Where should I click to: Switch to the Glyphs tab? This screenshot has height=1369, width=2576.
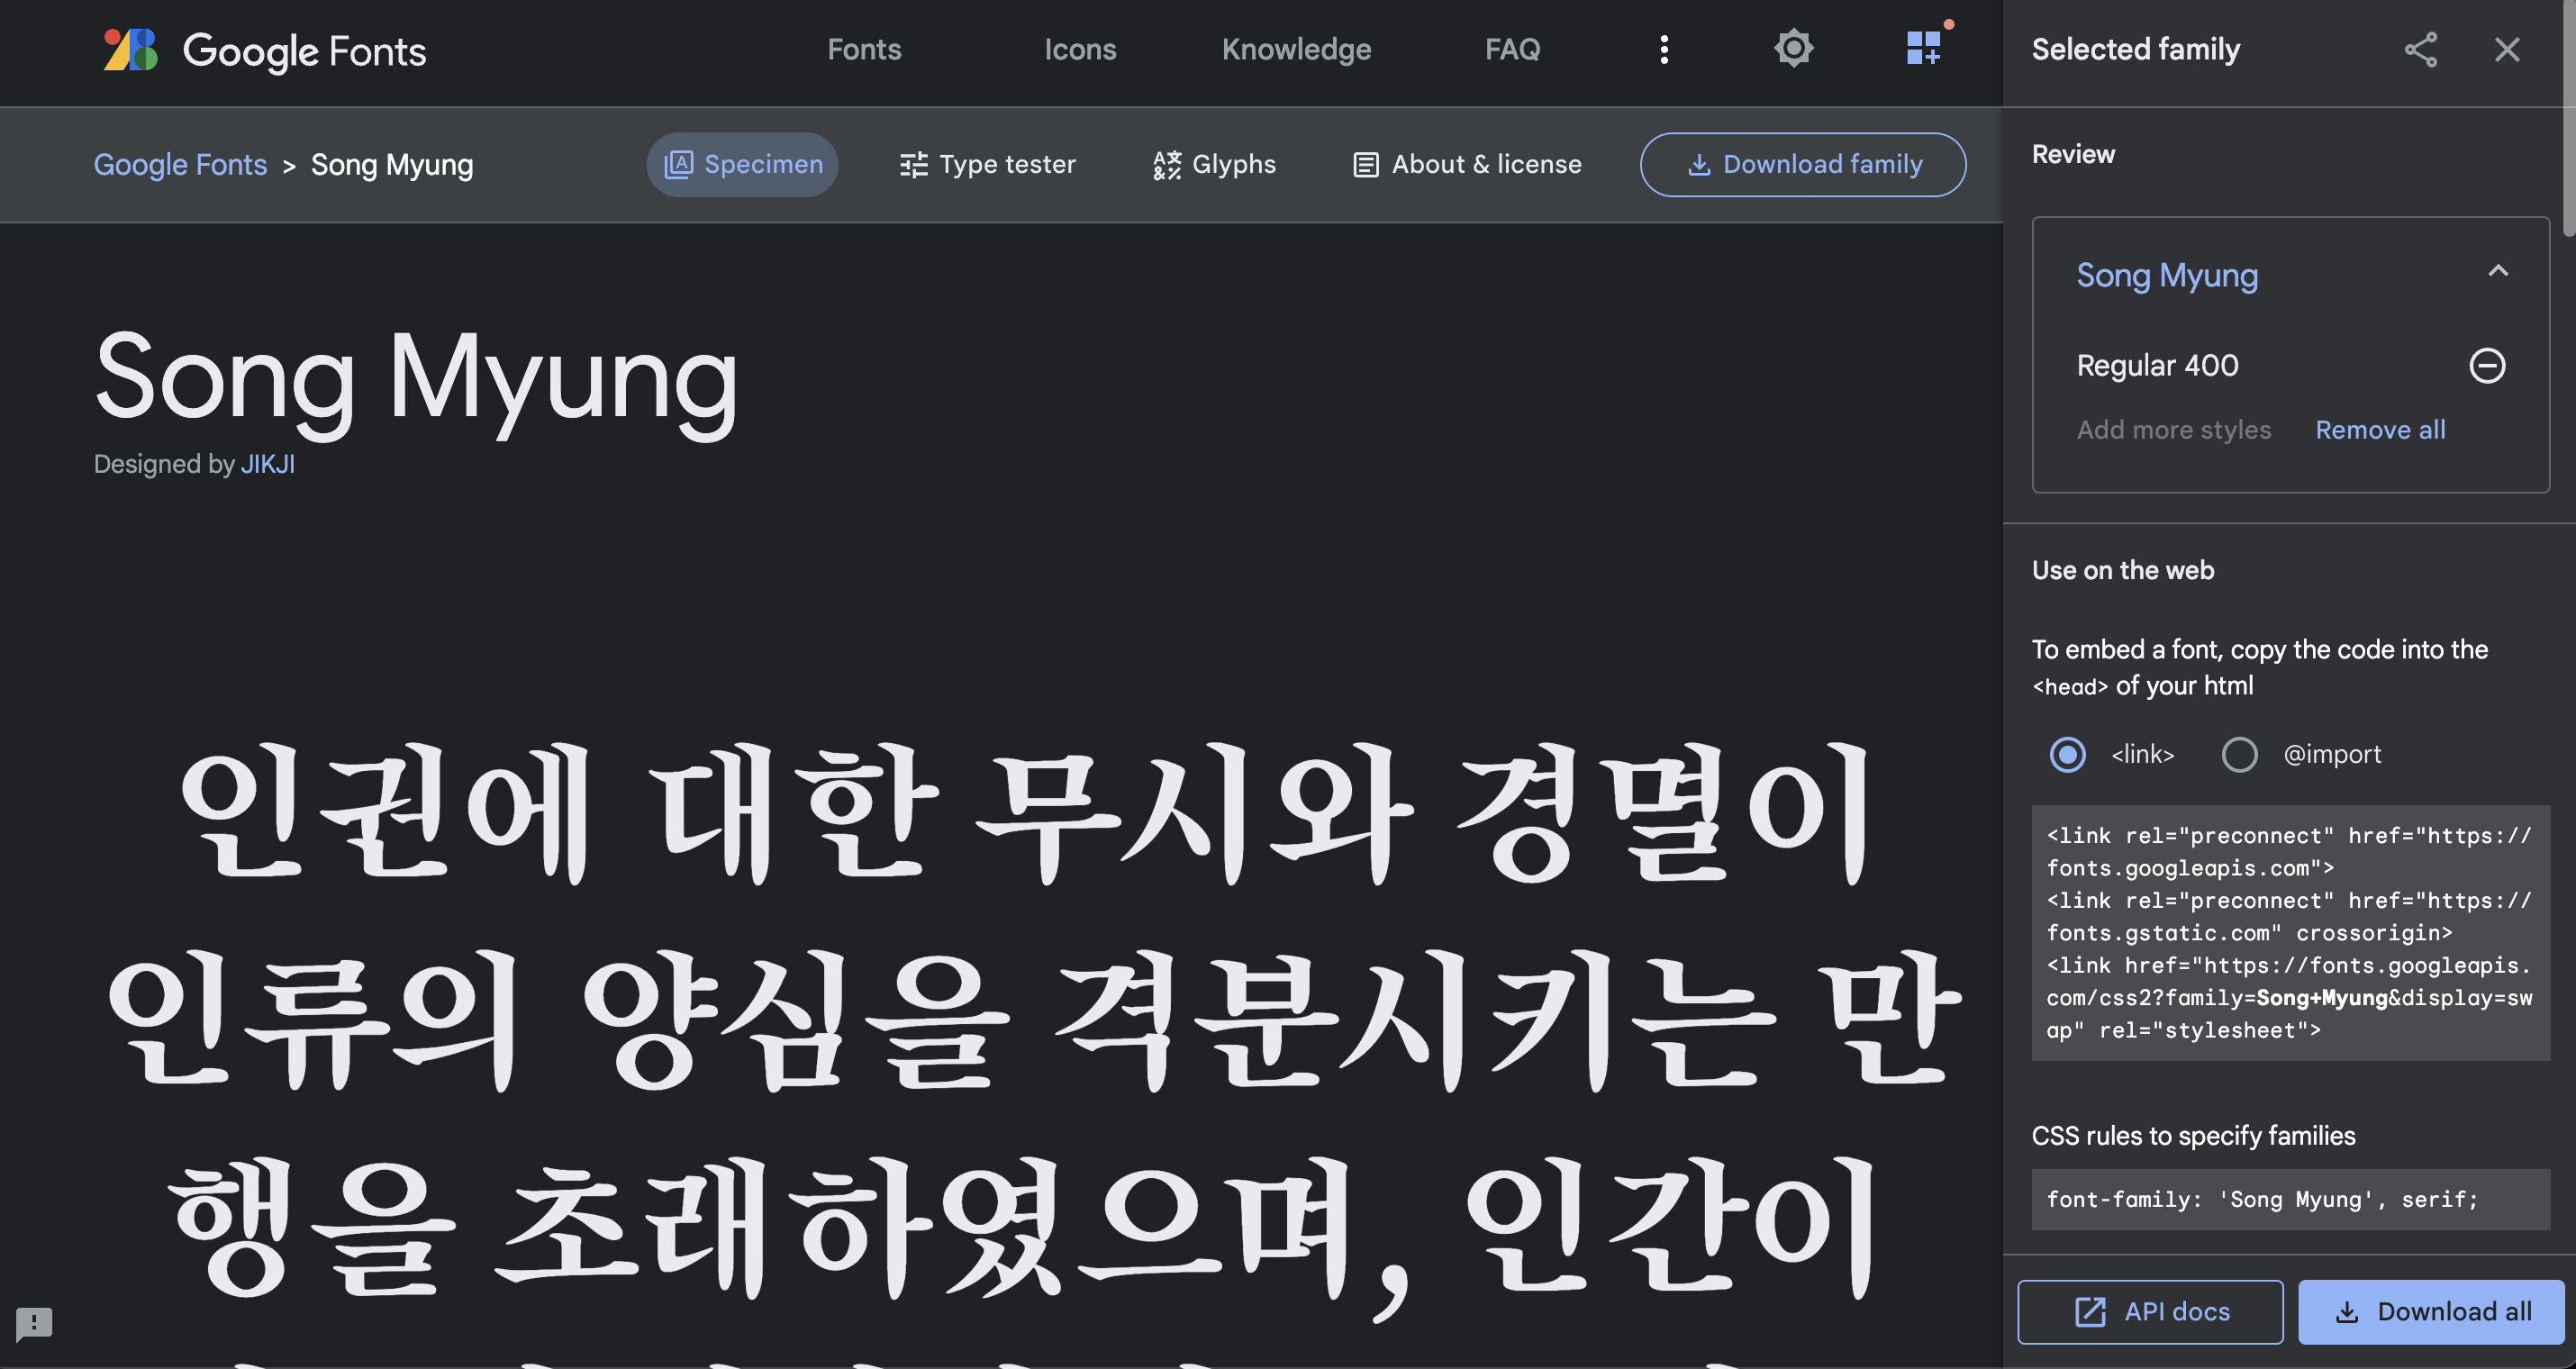[1214, 165]
